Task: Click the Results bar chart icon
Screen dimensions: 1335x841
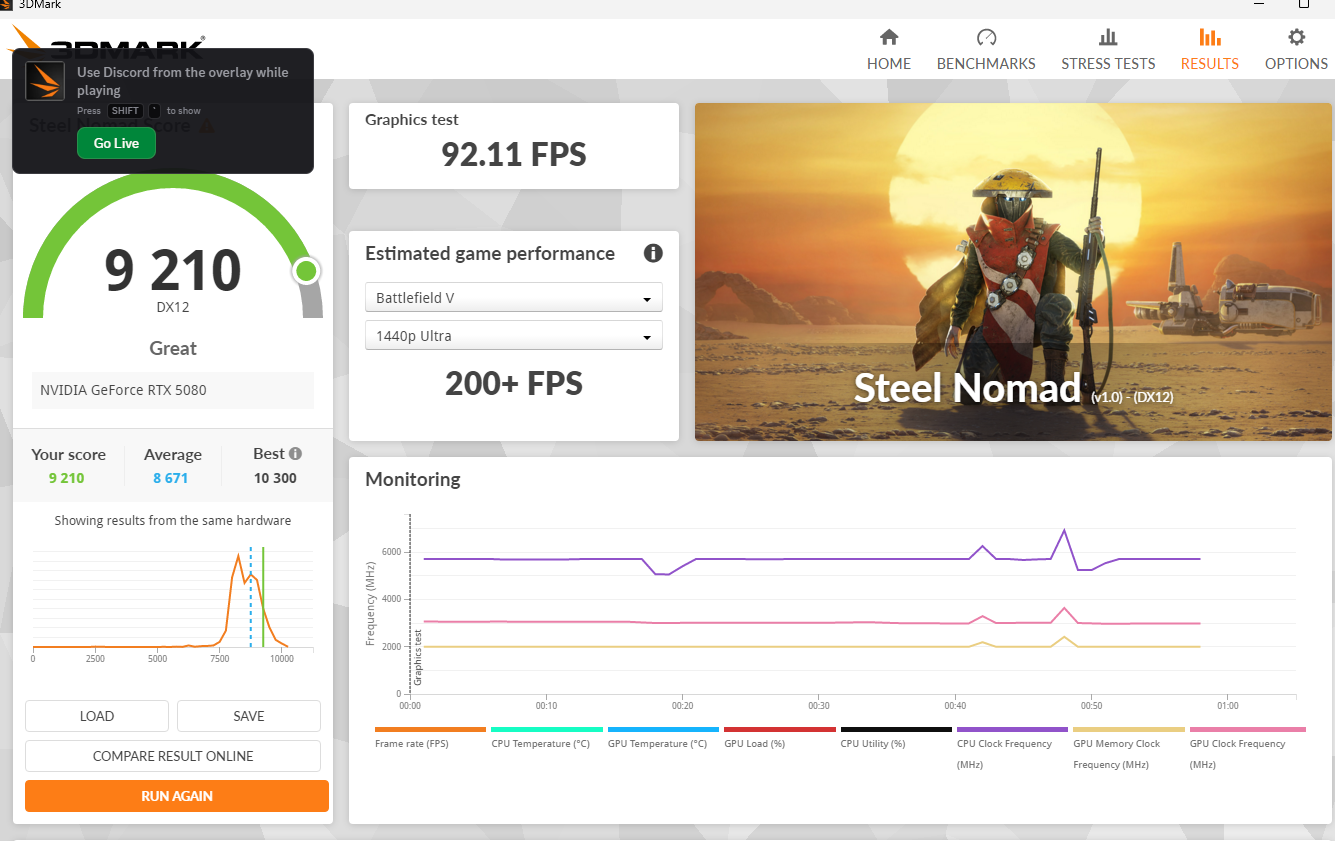Action: tap(1209, 38)
